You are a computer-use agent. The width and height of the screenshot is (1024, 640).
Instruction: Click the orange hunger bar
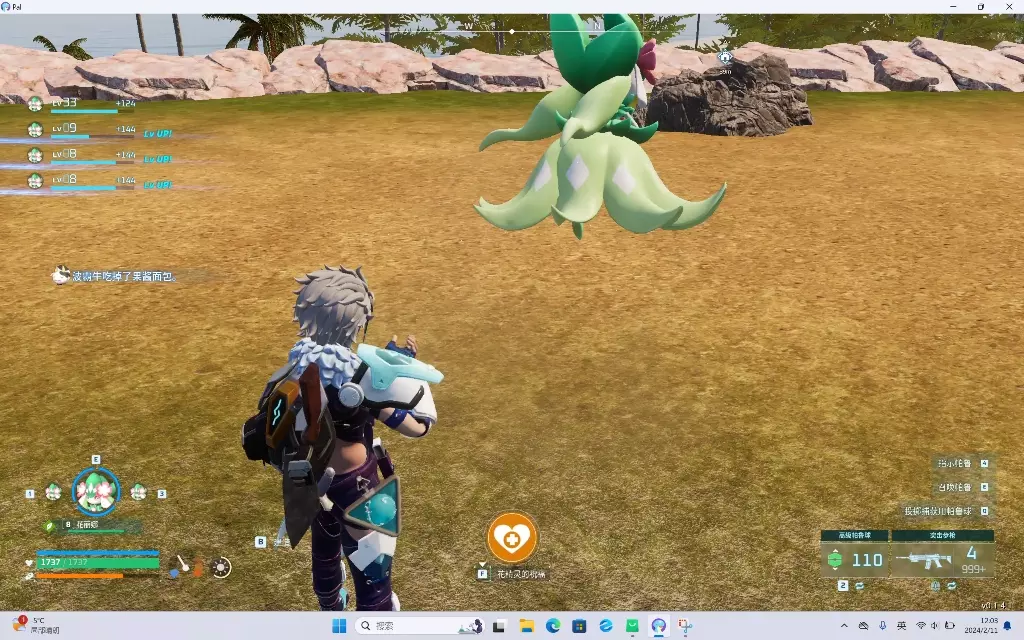79,575
